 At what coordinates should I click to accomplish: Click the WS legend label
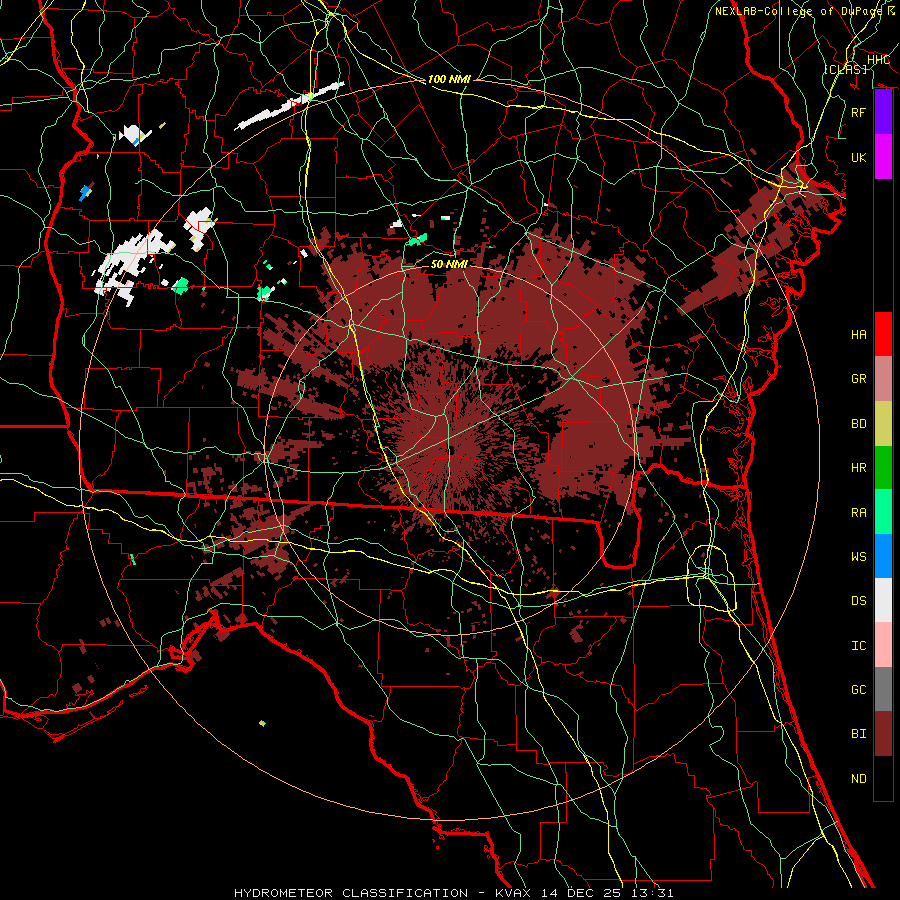click(858, 556)
